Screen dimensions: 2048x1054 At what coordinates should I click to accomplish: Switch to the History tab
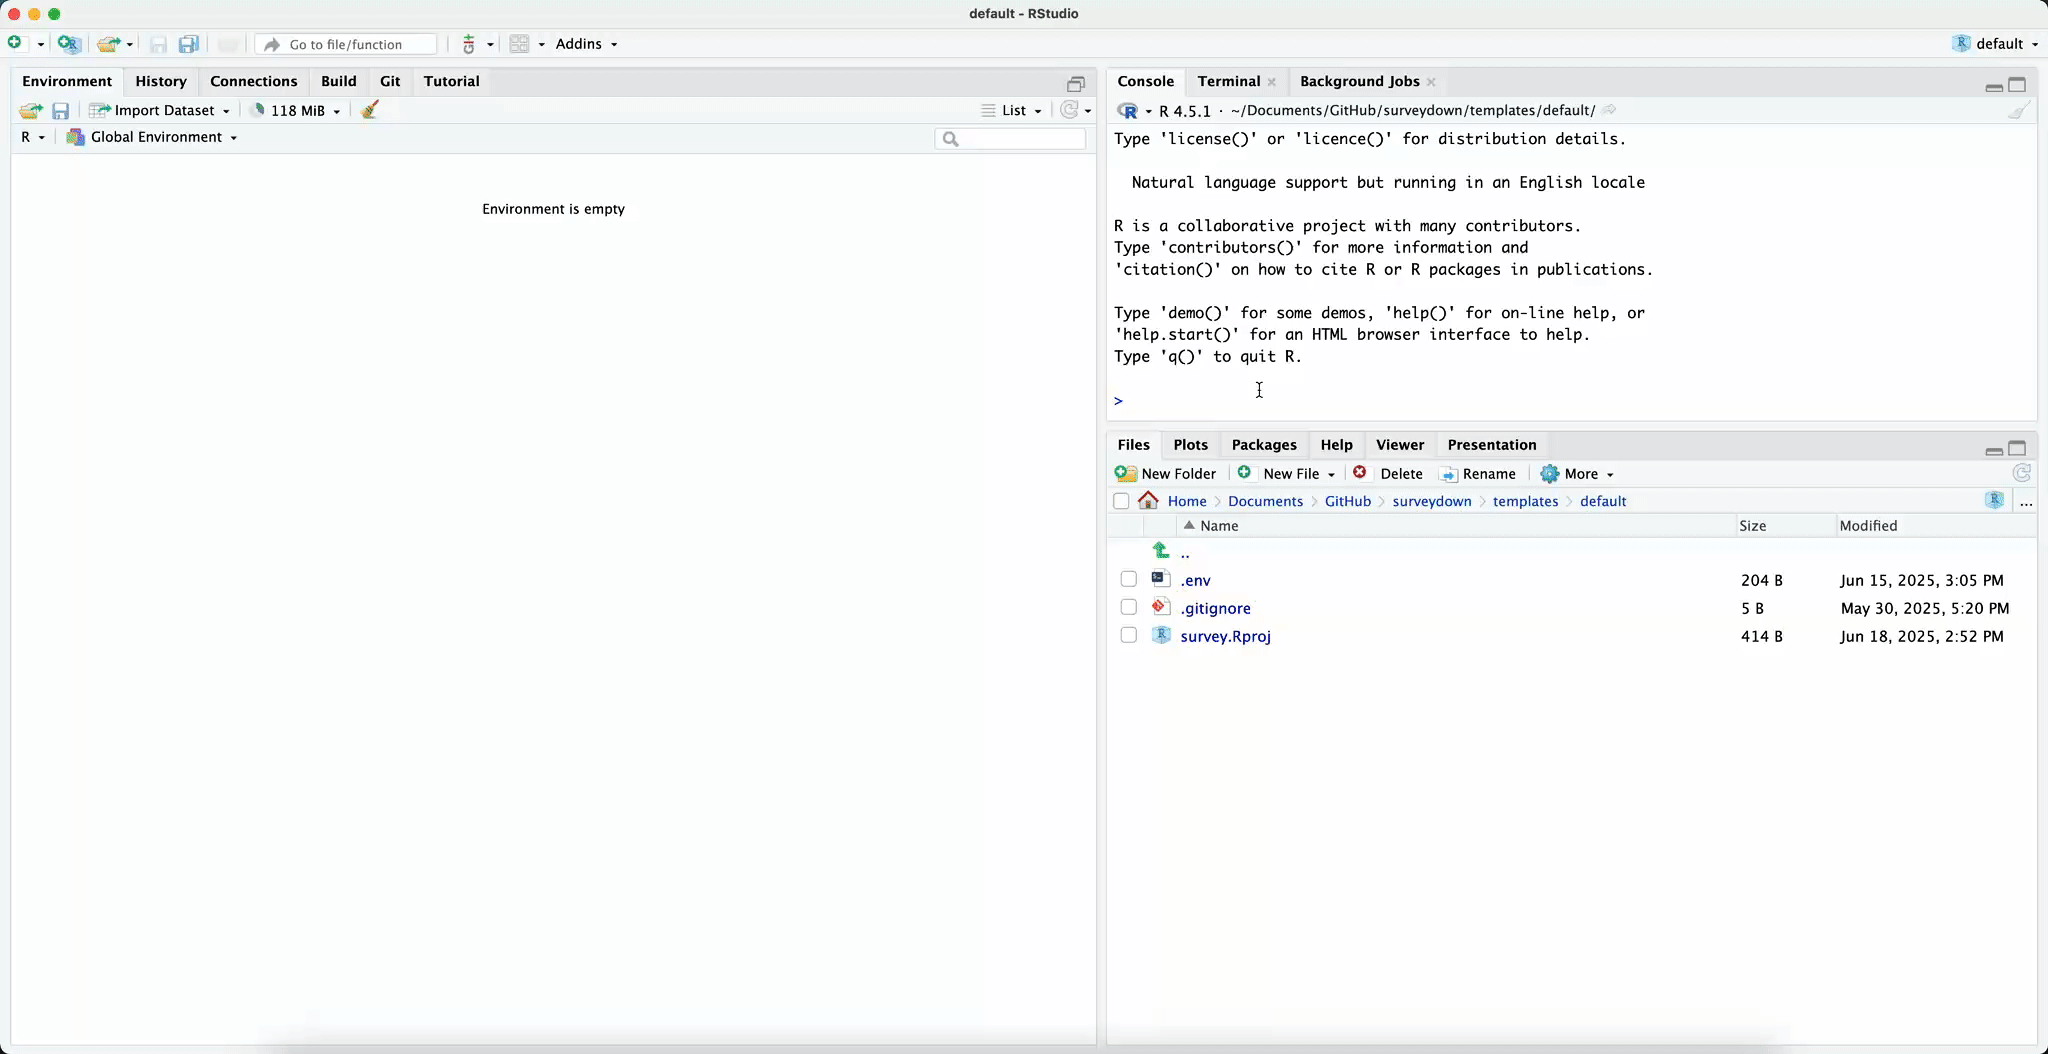pos(161,81)
